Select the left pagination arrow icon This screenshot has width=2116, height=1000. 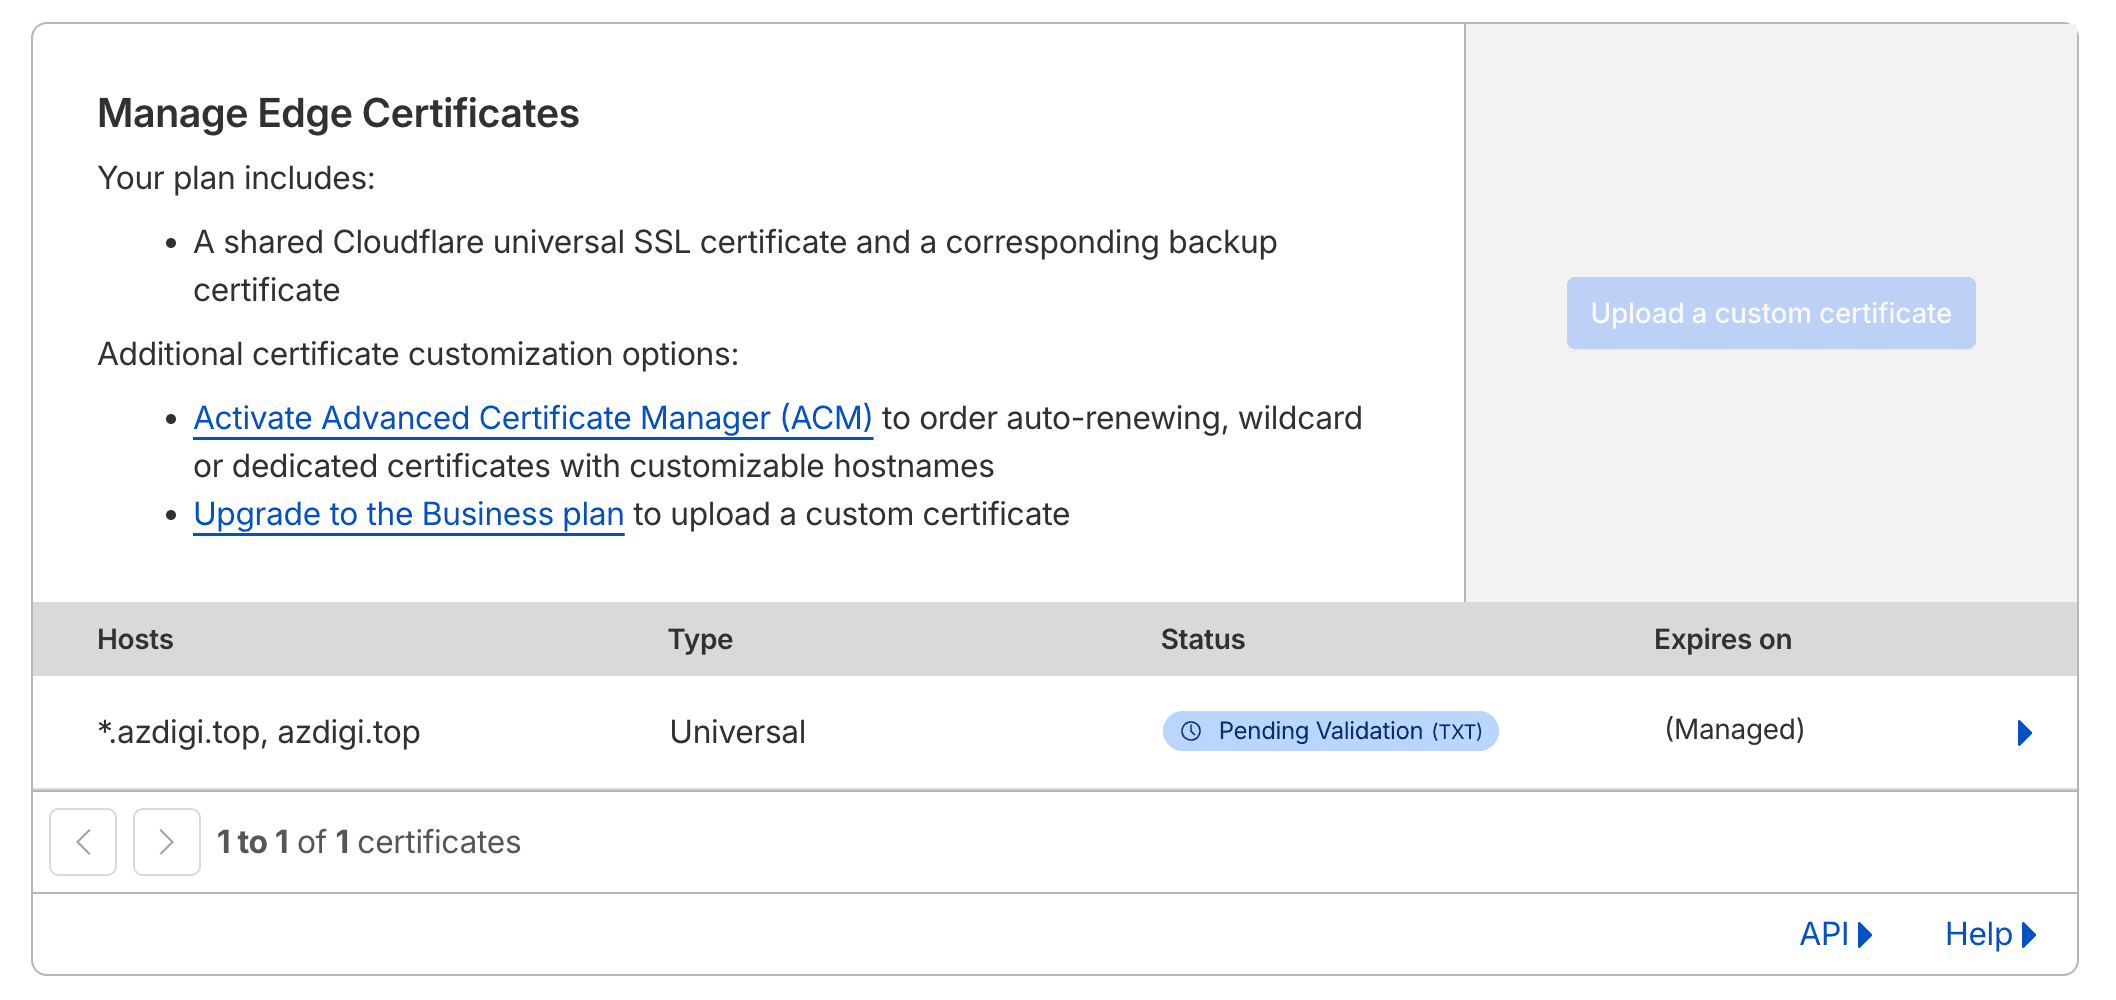[83, 842]
